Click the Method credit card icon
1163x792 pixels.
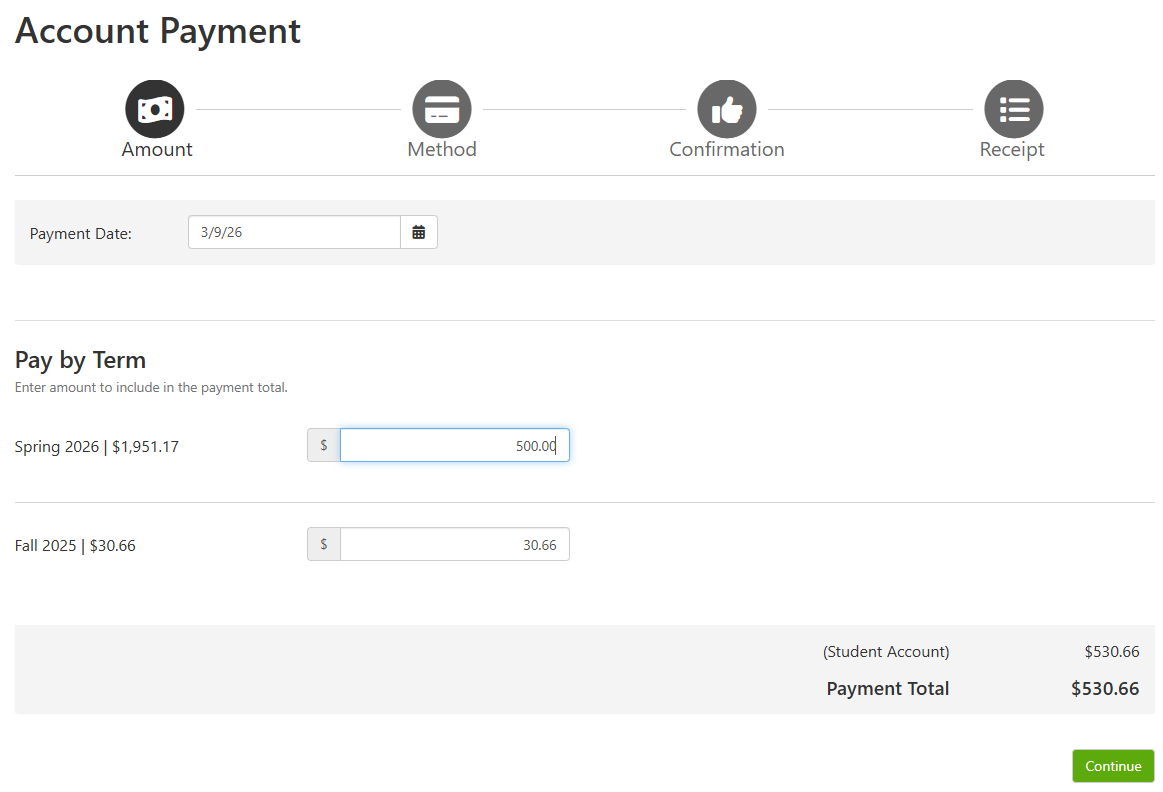coord(442,109)
